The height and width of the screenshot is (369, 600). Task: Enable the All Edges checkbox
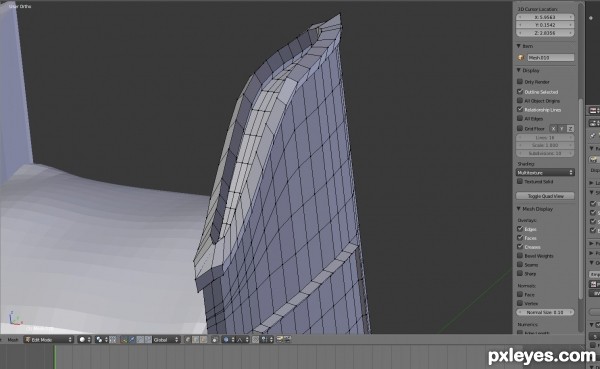520,118
